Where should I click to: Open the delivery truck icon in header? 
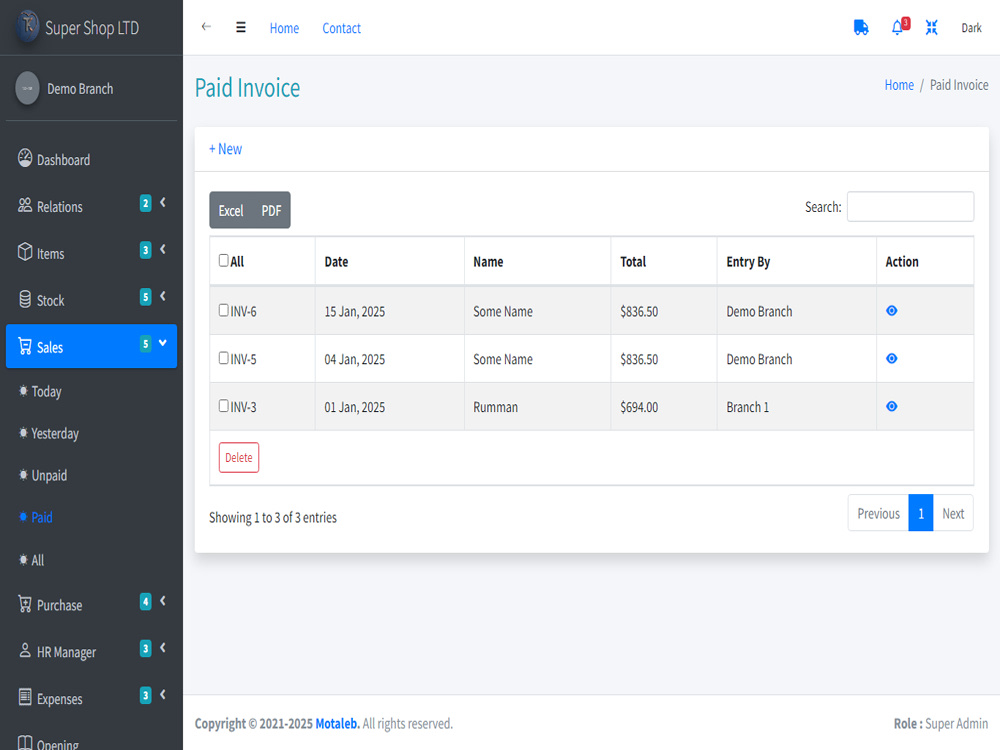tap(861, 27)
